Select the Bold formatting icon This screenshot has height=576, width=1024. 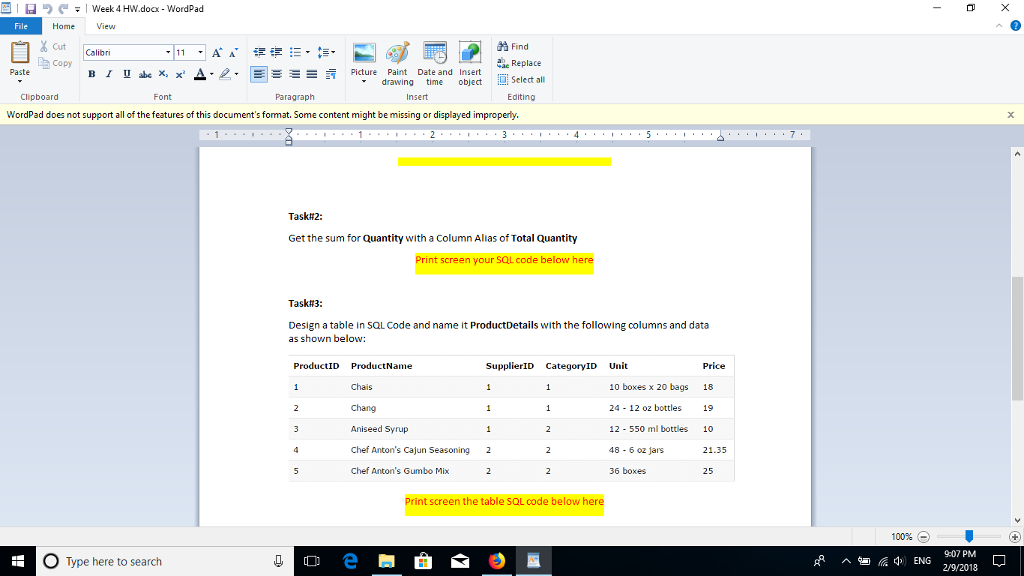click(91, 74)
